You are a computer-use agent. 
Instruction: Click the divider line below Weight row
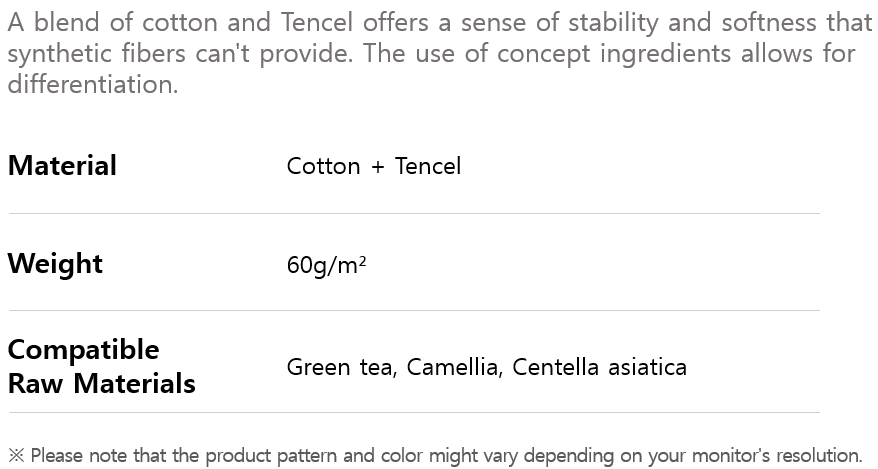(414, 310)
